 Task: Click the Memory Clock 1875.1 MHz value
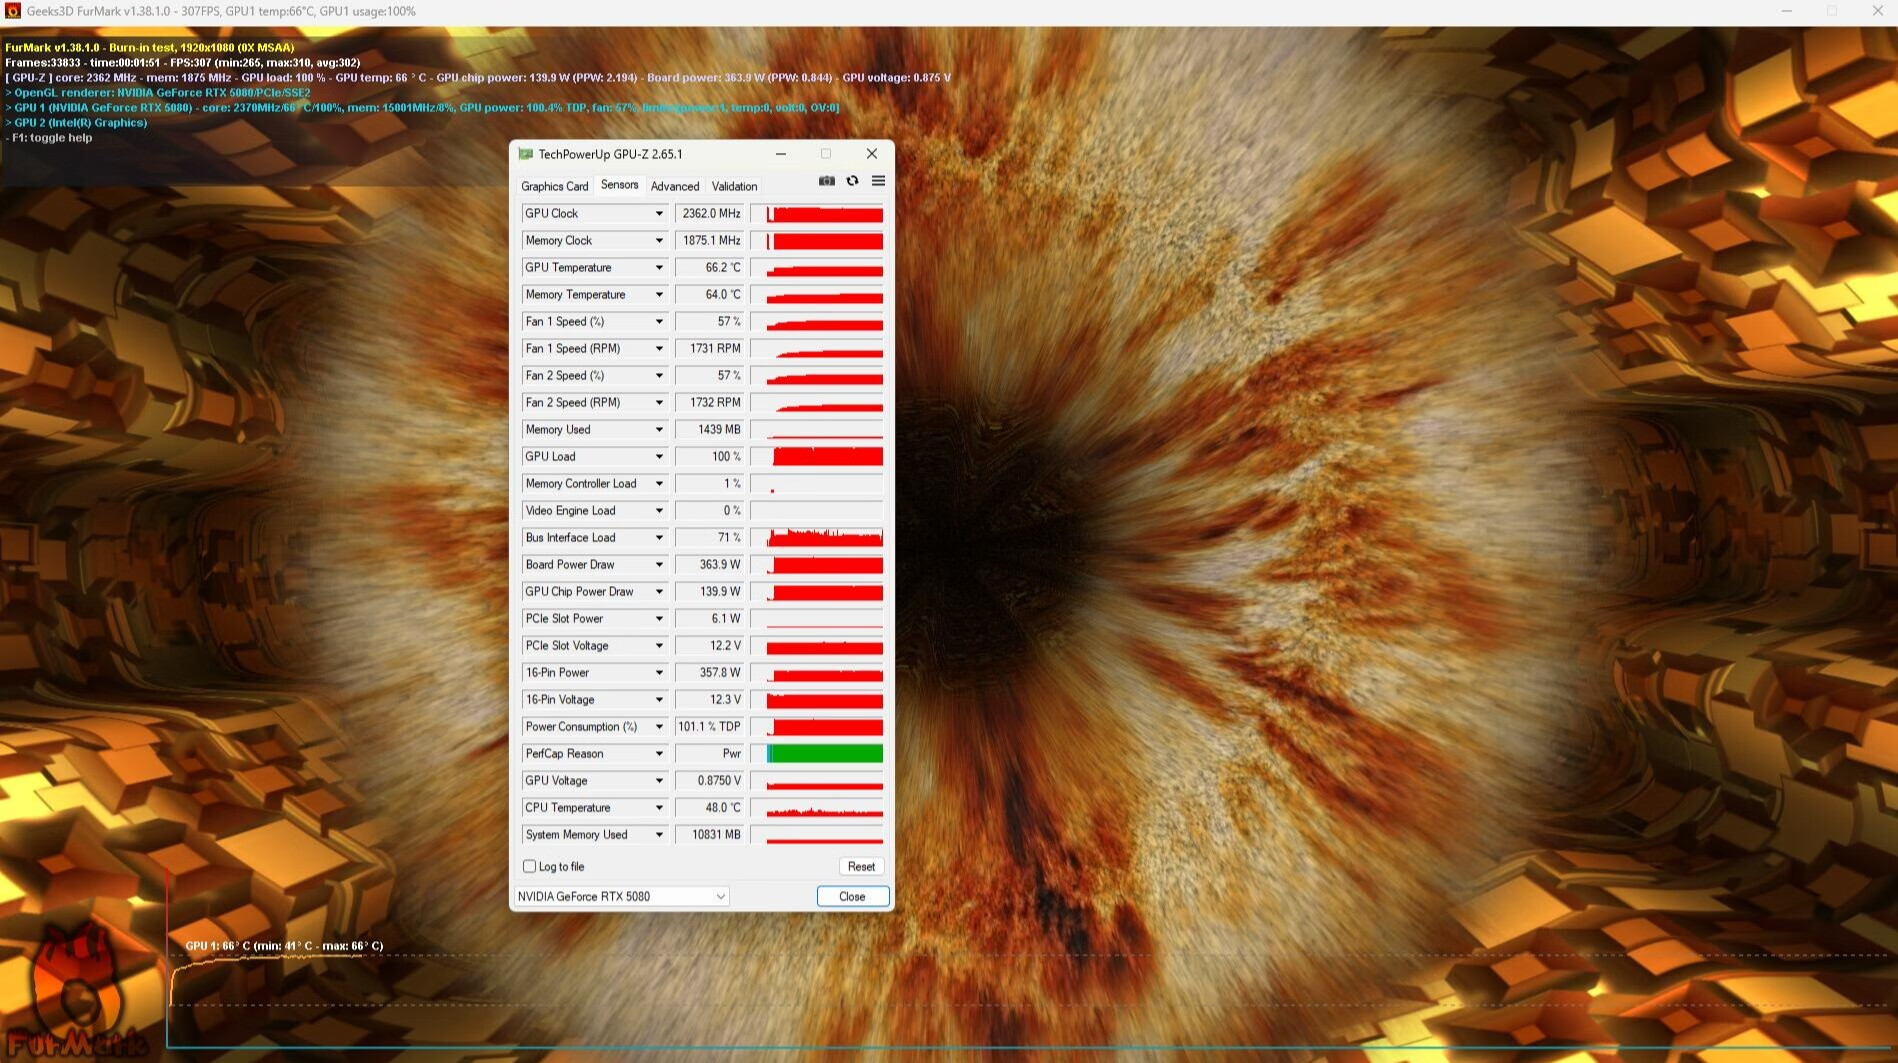pos(709,240)
